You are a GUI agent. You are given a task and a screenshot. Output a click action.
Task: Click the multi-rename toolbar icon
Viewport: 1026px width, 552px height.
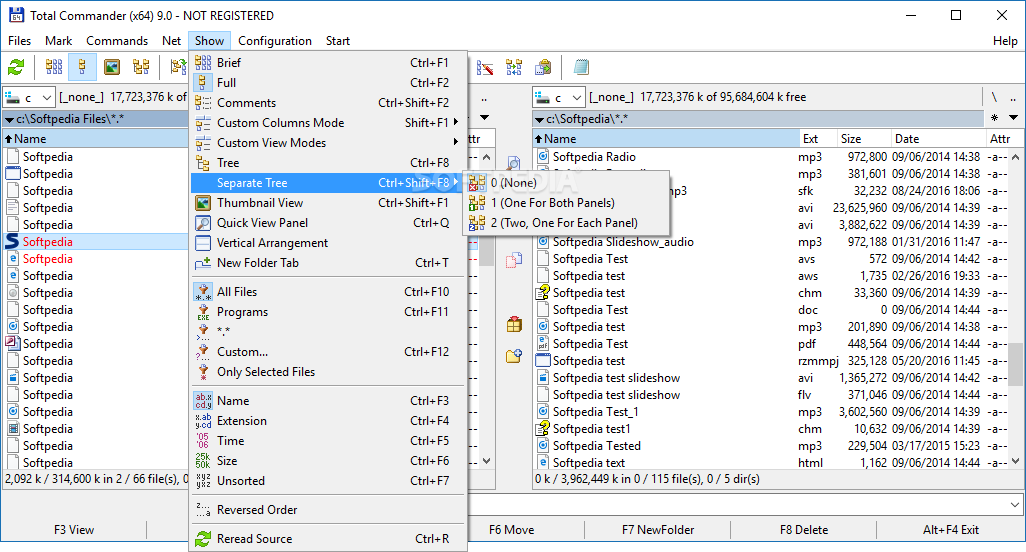coord(485,67)
